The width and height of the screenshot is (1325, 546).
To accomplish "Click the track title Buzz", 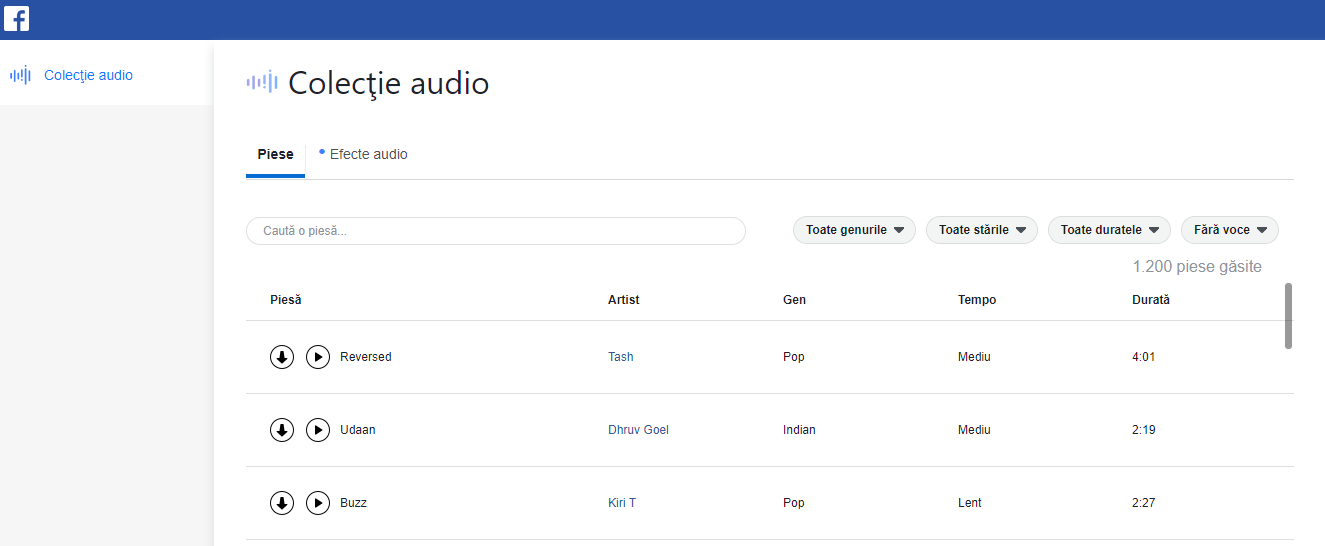I will tap(353, 503).
